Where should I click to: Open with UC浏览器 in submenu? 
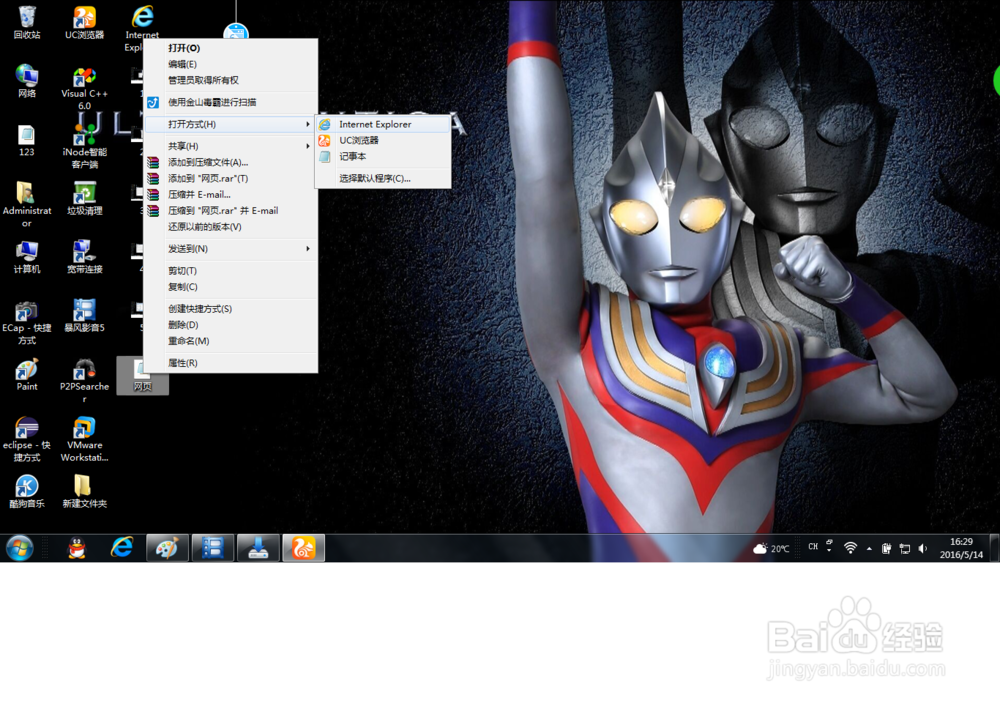pyautogui.click(x=383, y=140)
